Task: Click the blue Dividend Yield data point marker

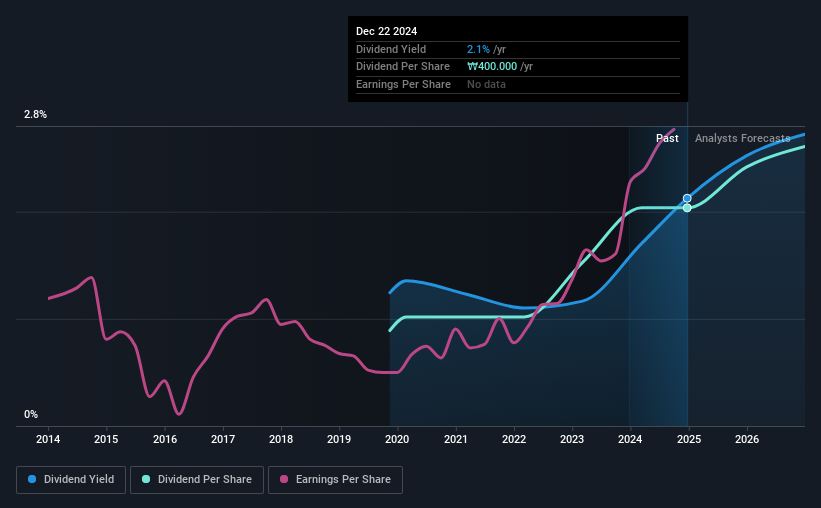Action: (x=687, y=198)
